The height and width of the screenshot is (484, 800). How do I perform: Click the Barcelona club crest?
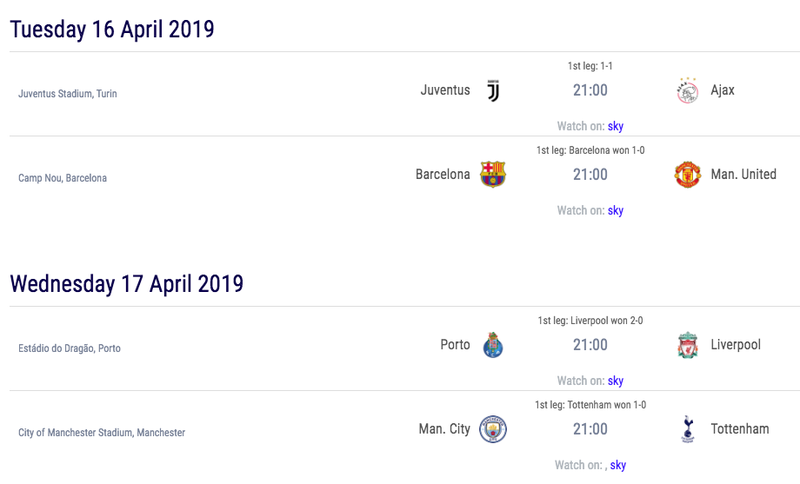click(493, 174)
